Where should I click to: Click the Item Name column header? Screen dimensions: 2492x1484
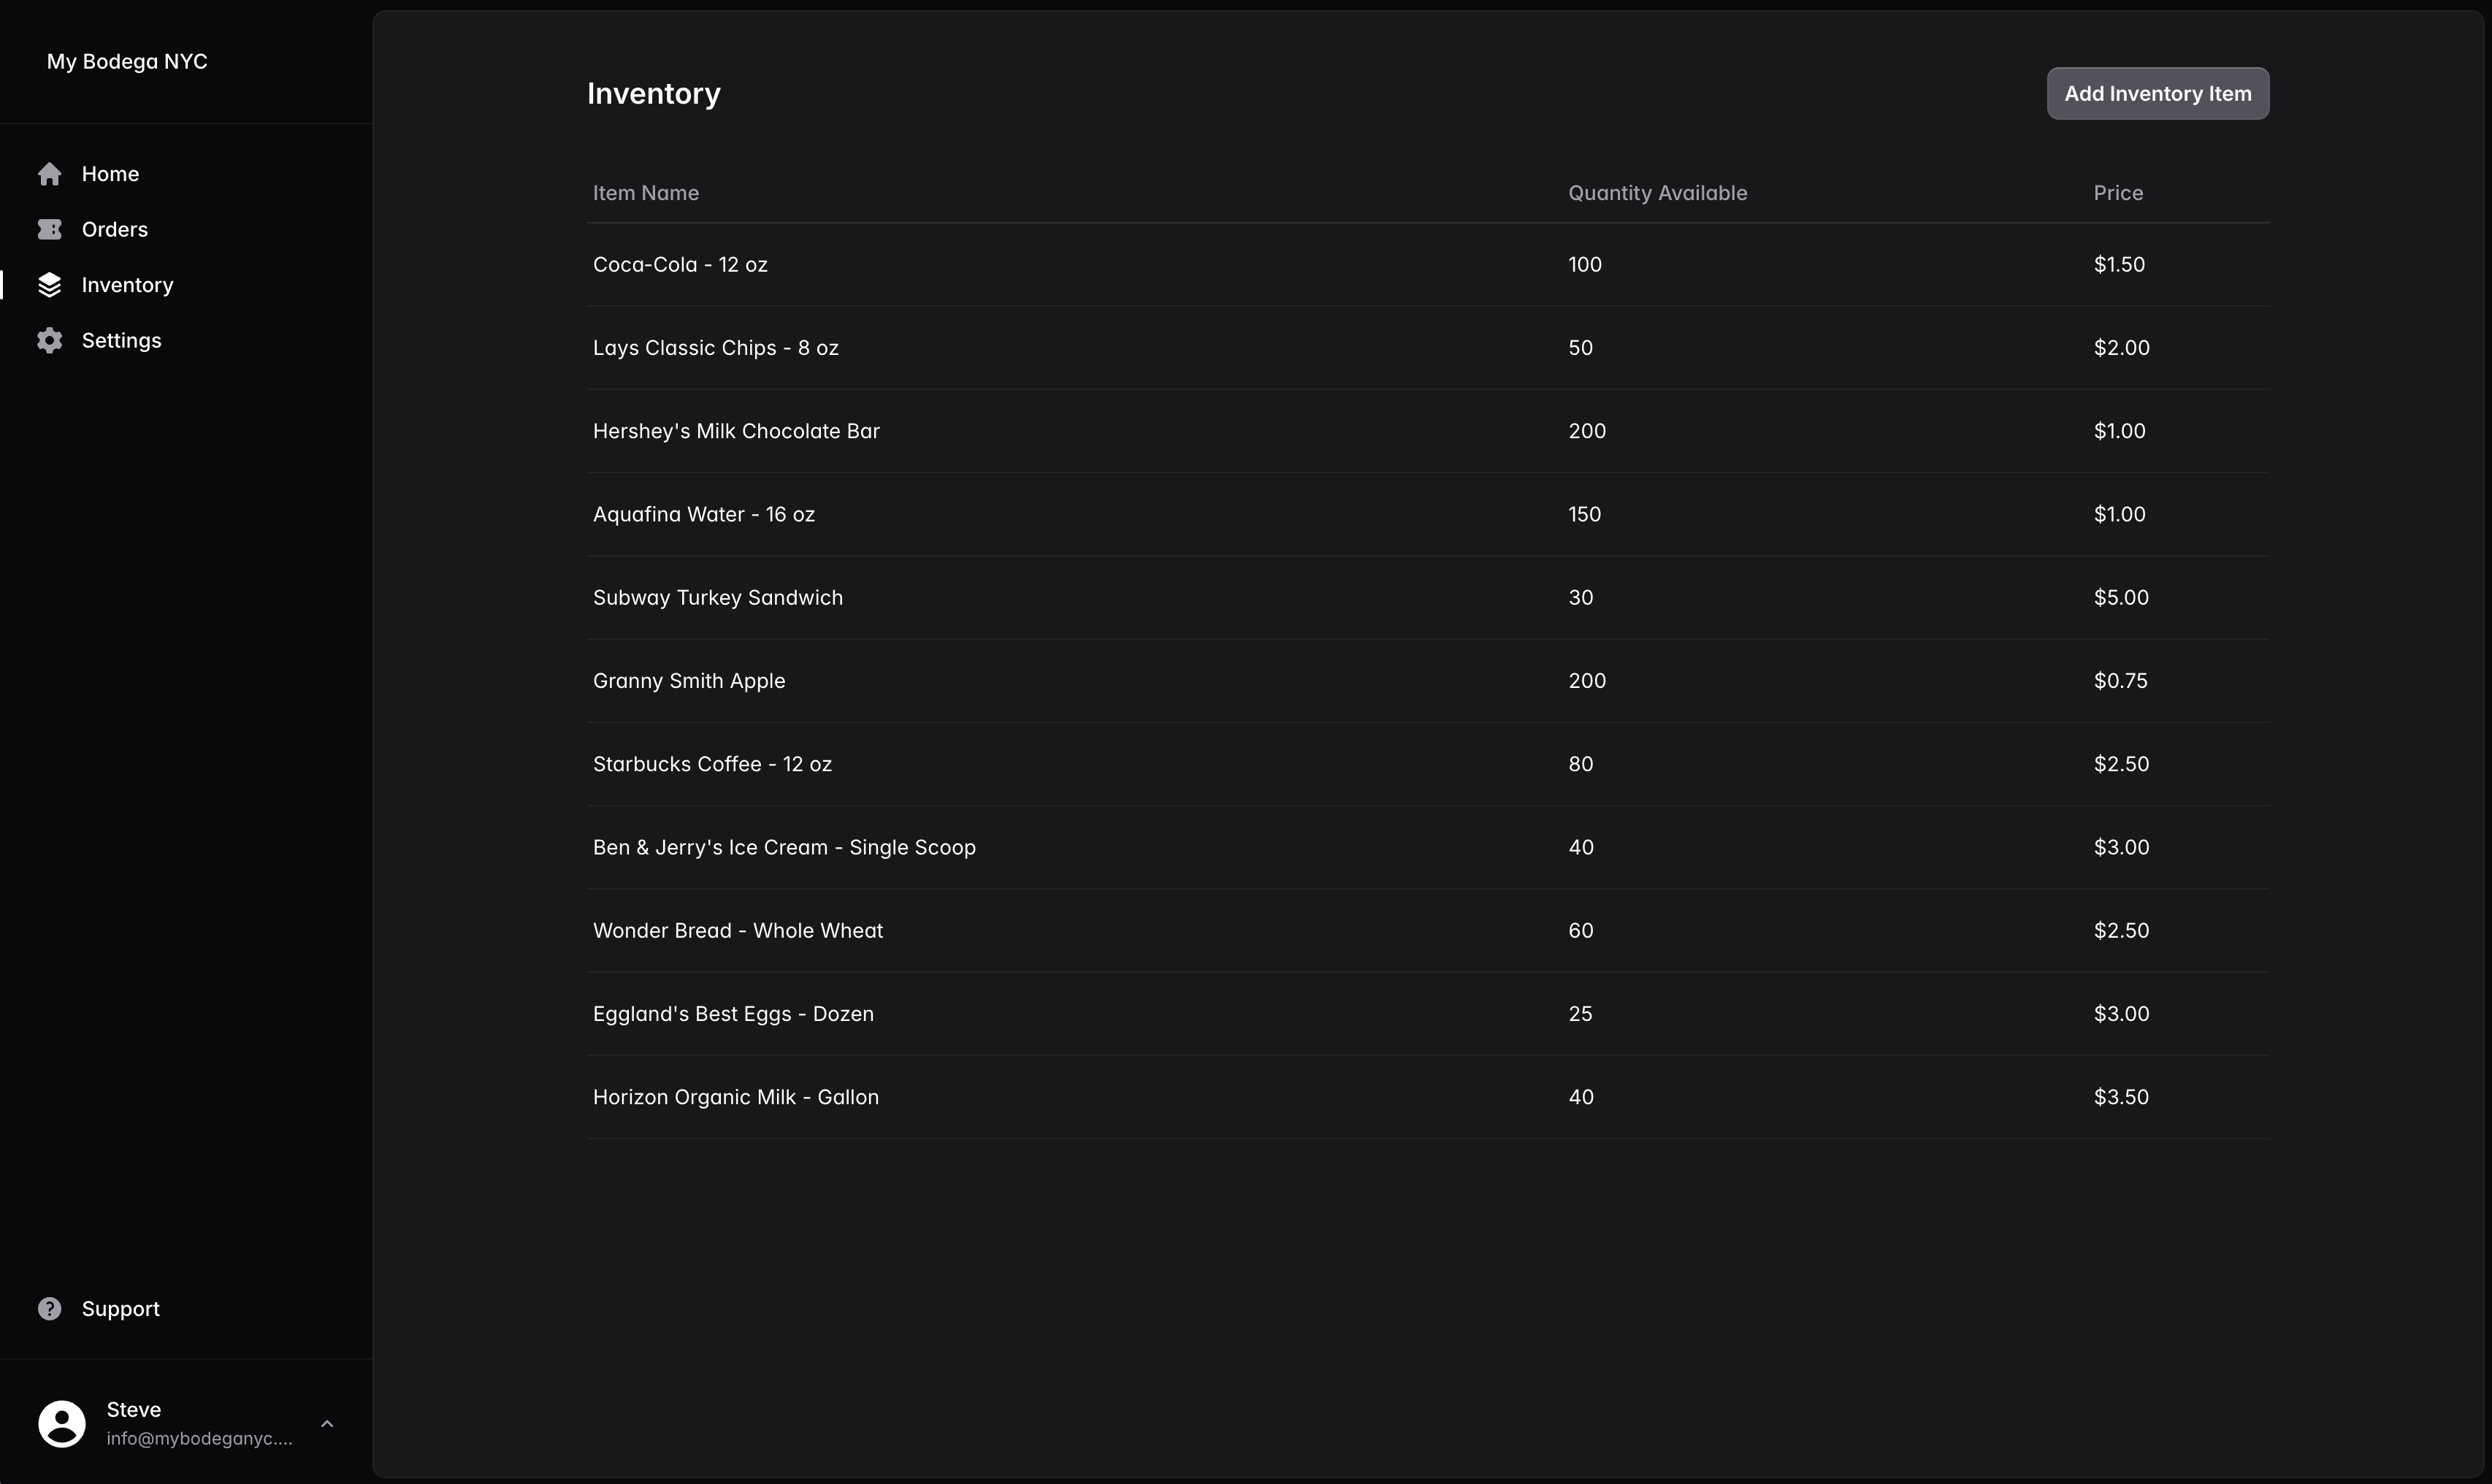[646, 193]
